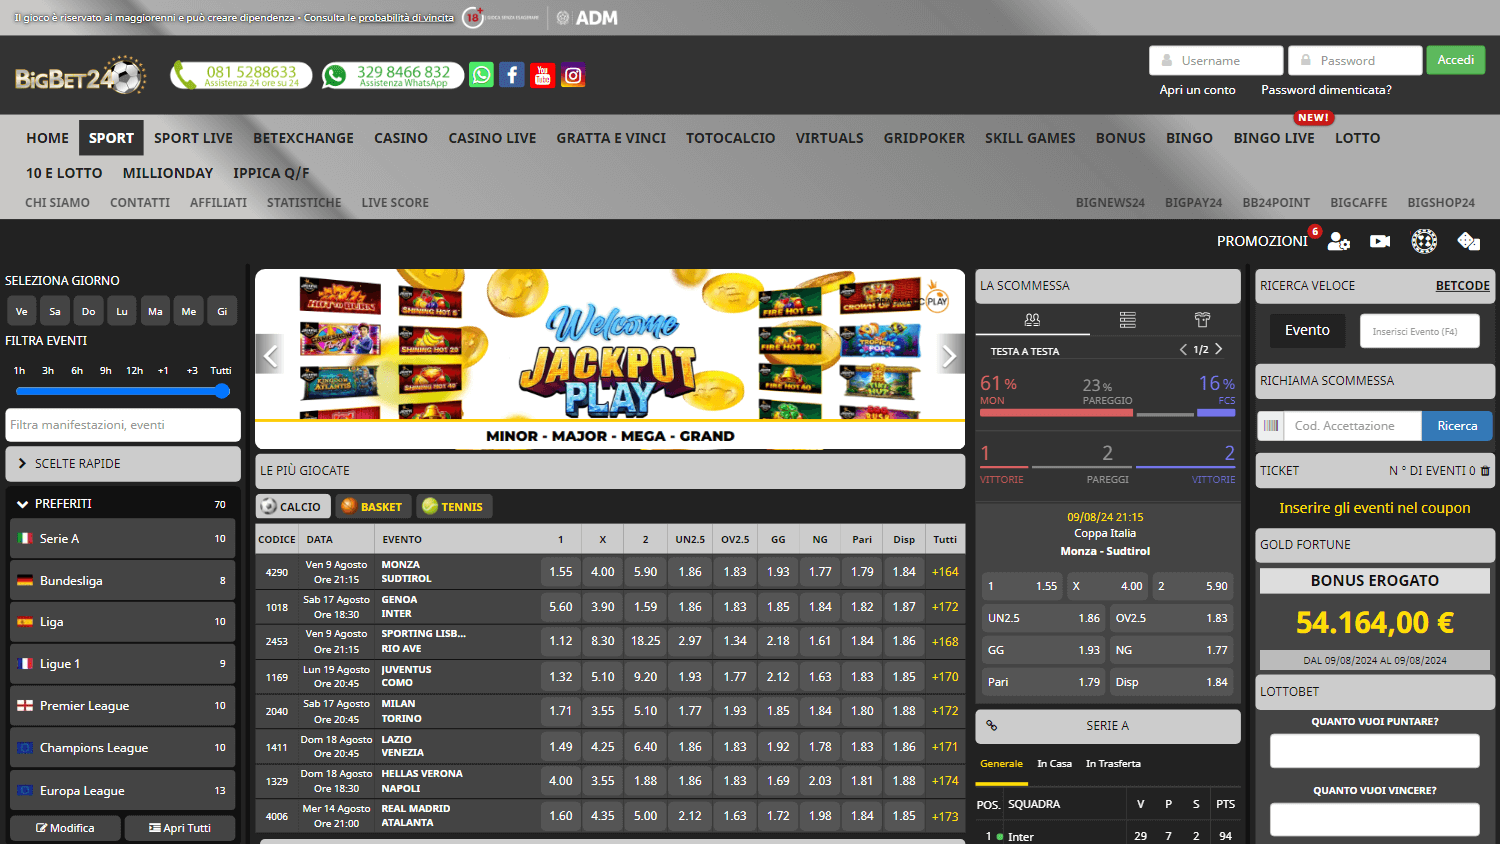Screen dimensions: 1500x844
Task: Expand Europa League in Preferiti
Action: pos(123,791)
